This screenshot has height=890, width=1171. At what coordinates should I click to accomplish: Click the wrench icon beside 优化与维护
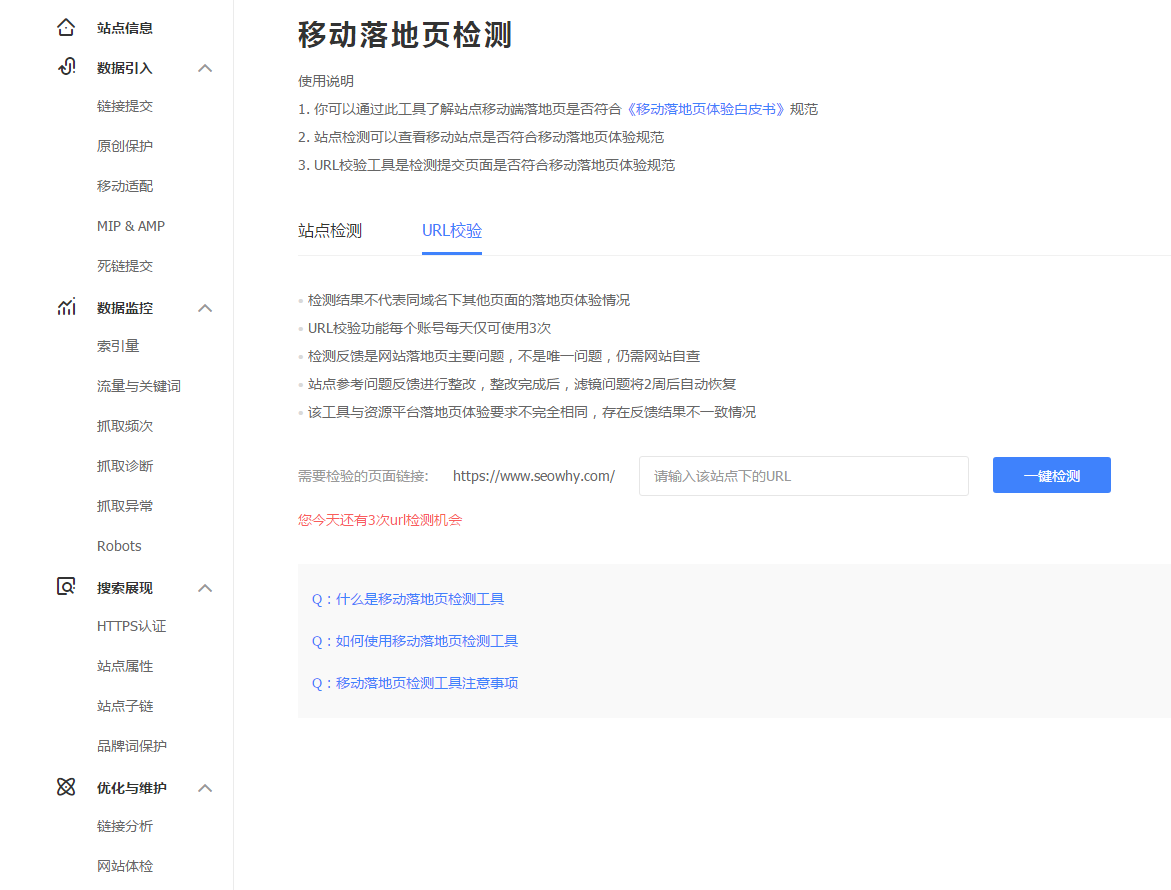[66, 787]
